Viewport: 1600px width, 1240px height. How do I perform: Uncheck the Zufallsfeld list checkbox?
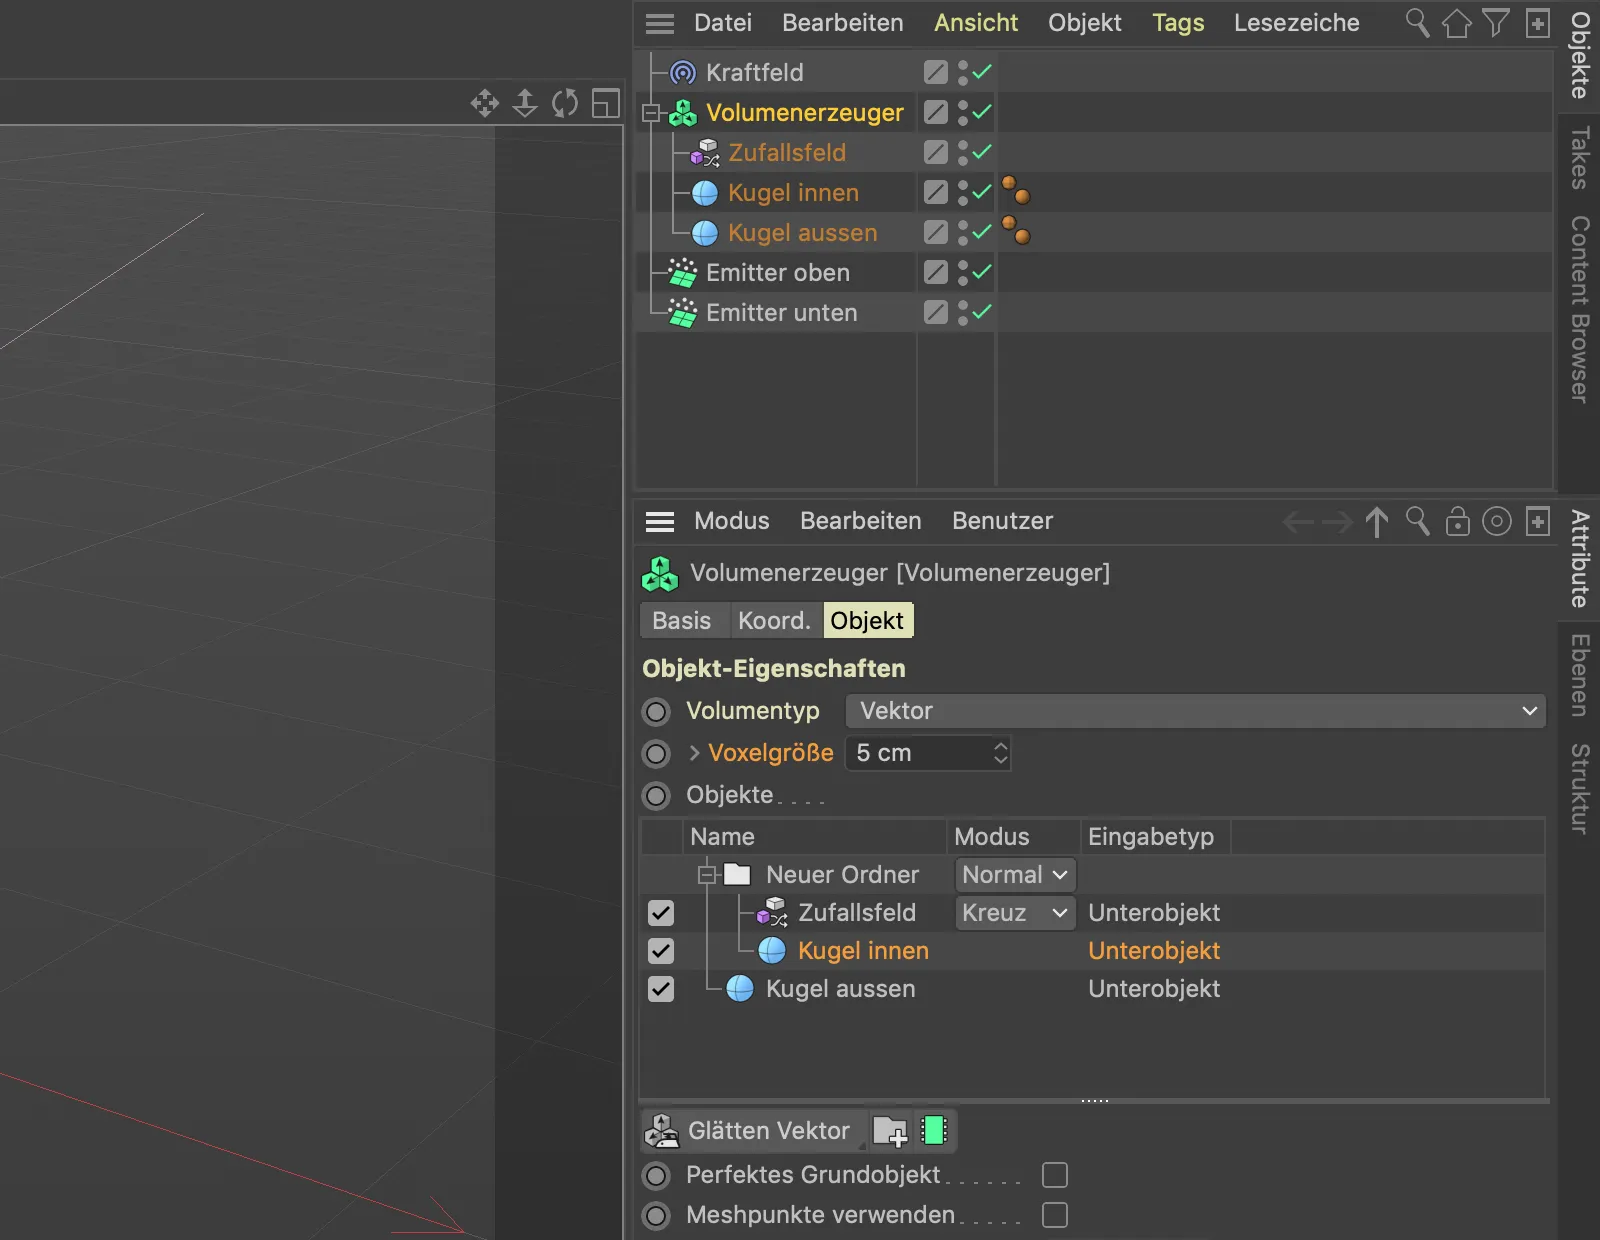[661, 913]
